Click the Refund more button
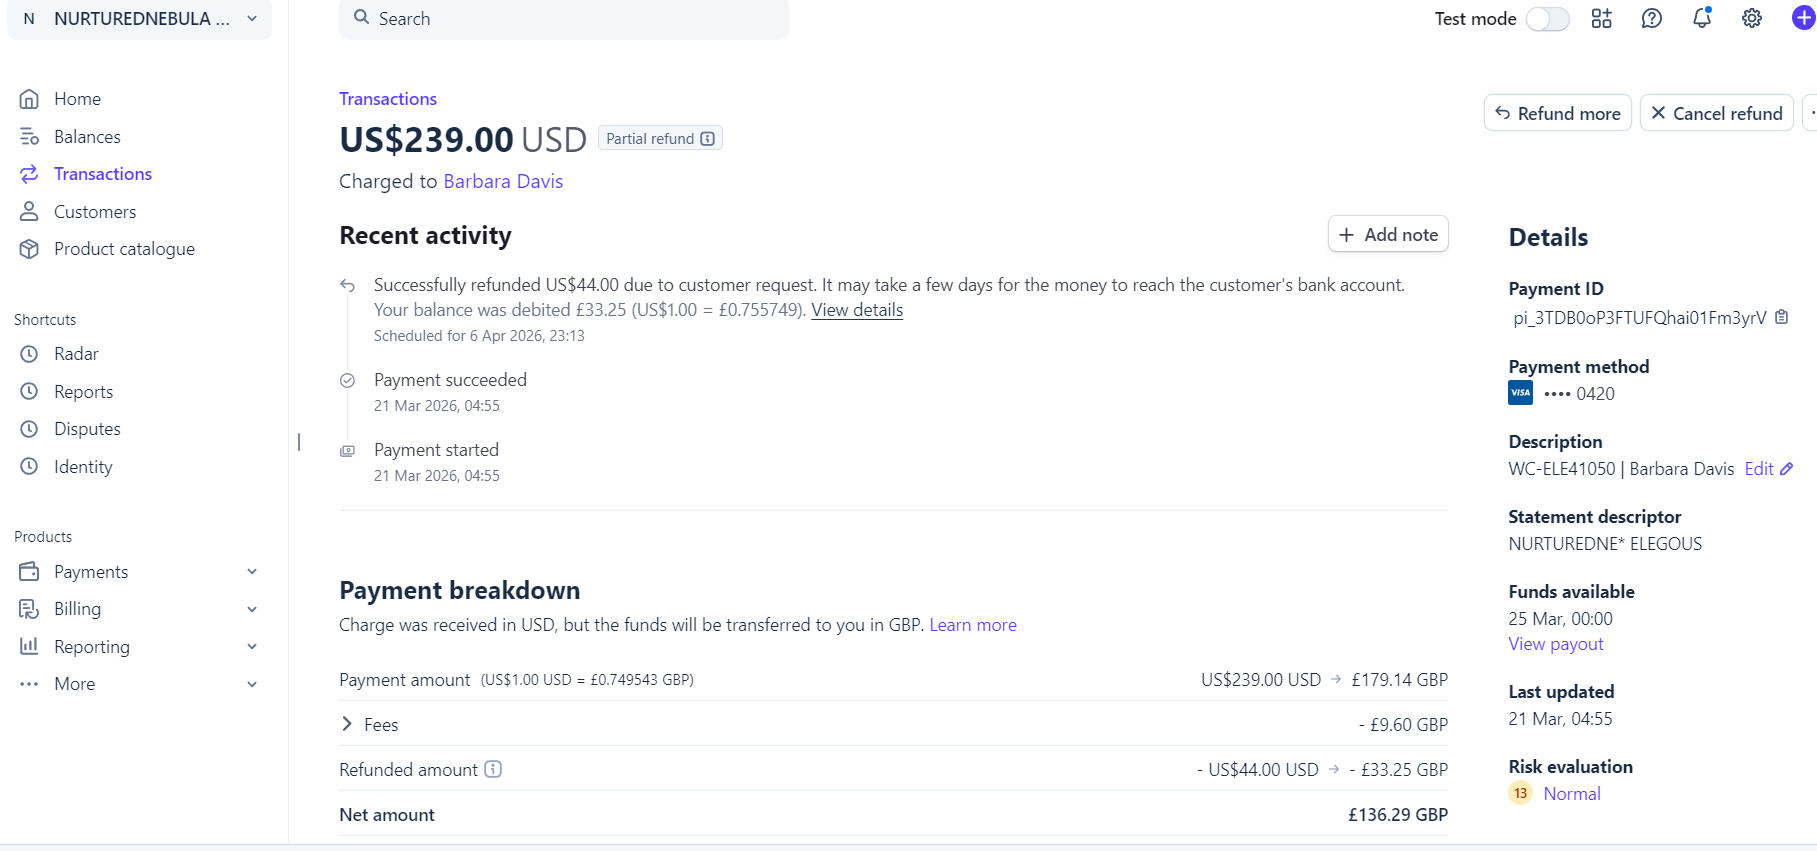The image size is (1817, 851). [x=1557, y=113]
